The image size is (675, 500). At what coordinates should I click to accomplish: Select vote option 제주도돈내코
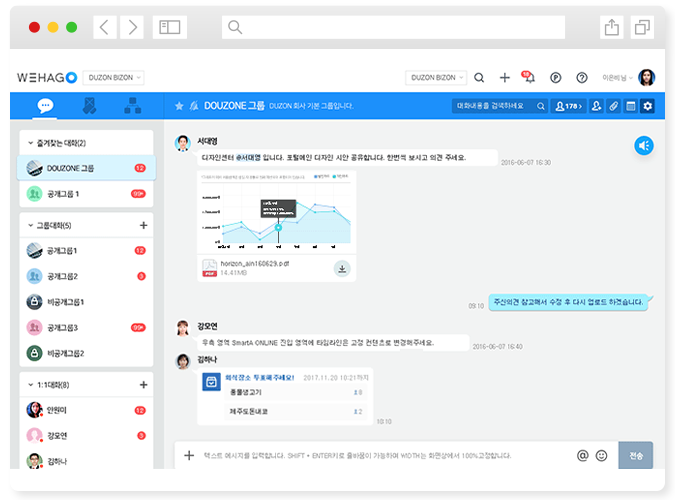tap(294, 412)
